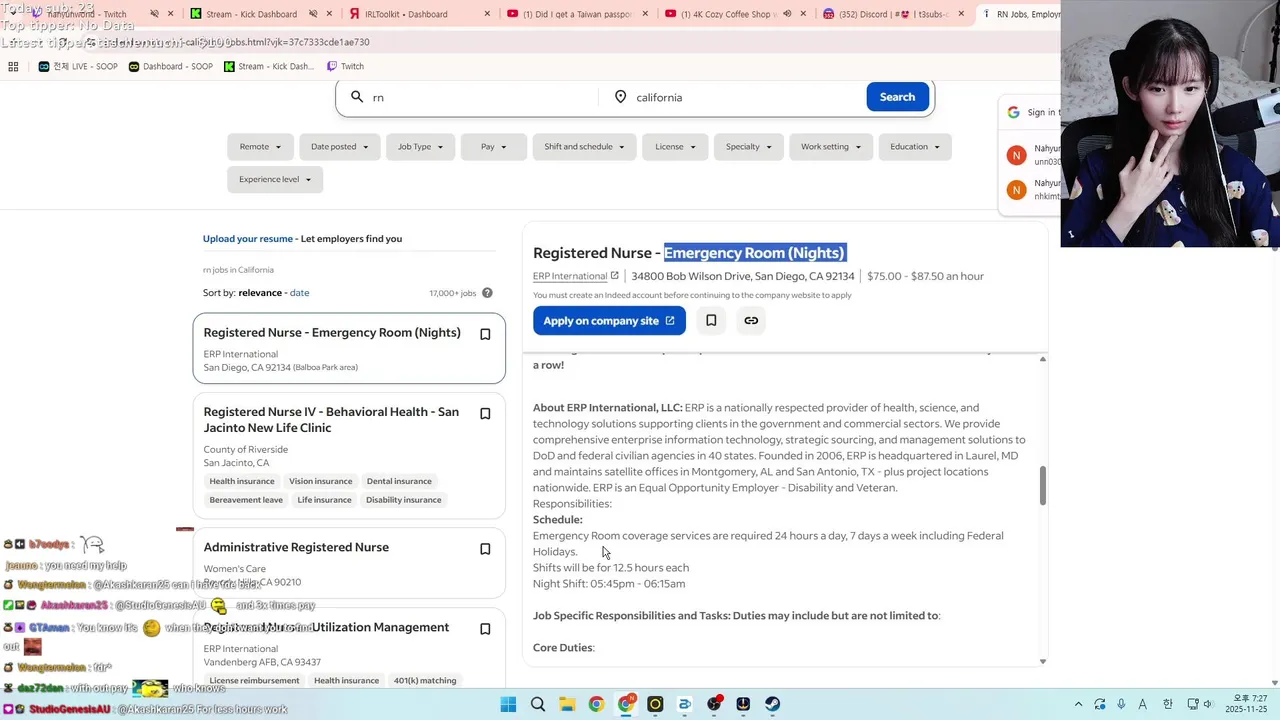Open the Registered Nurse IV Behavioral Health listing
The image size is (1280, 720).
[331, 420]
